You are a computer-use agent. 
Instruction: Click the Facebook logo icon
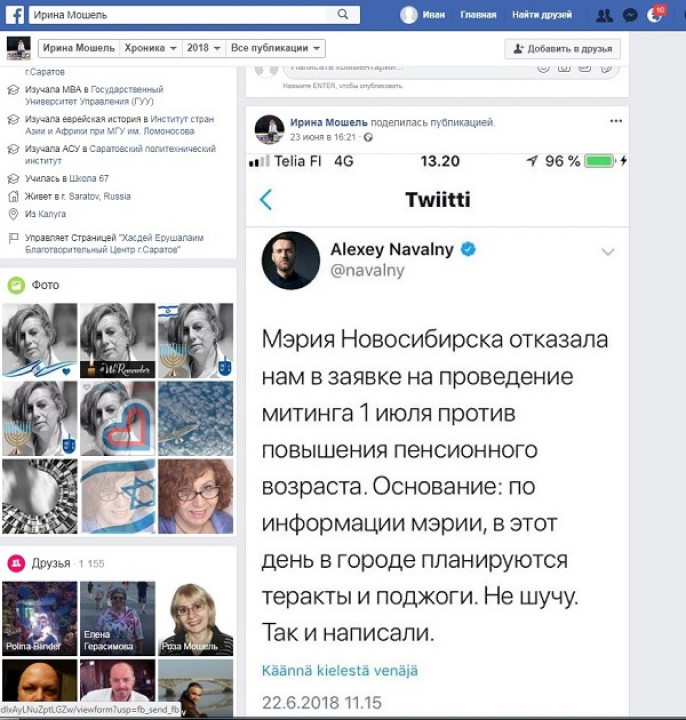click(x=15, y=15)
